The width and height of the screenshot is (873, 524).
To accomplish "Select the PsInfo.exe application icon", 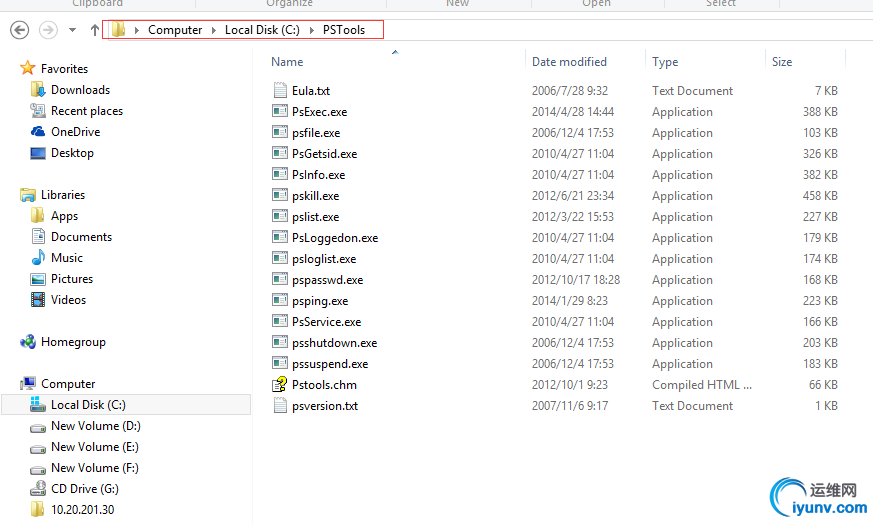I will coord(280,174).
